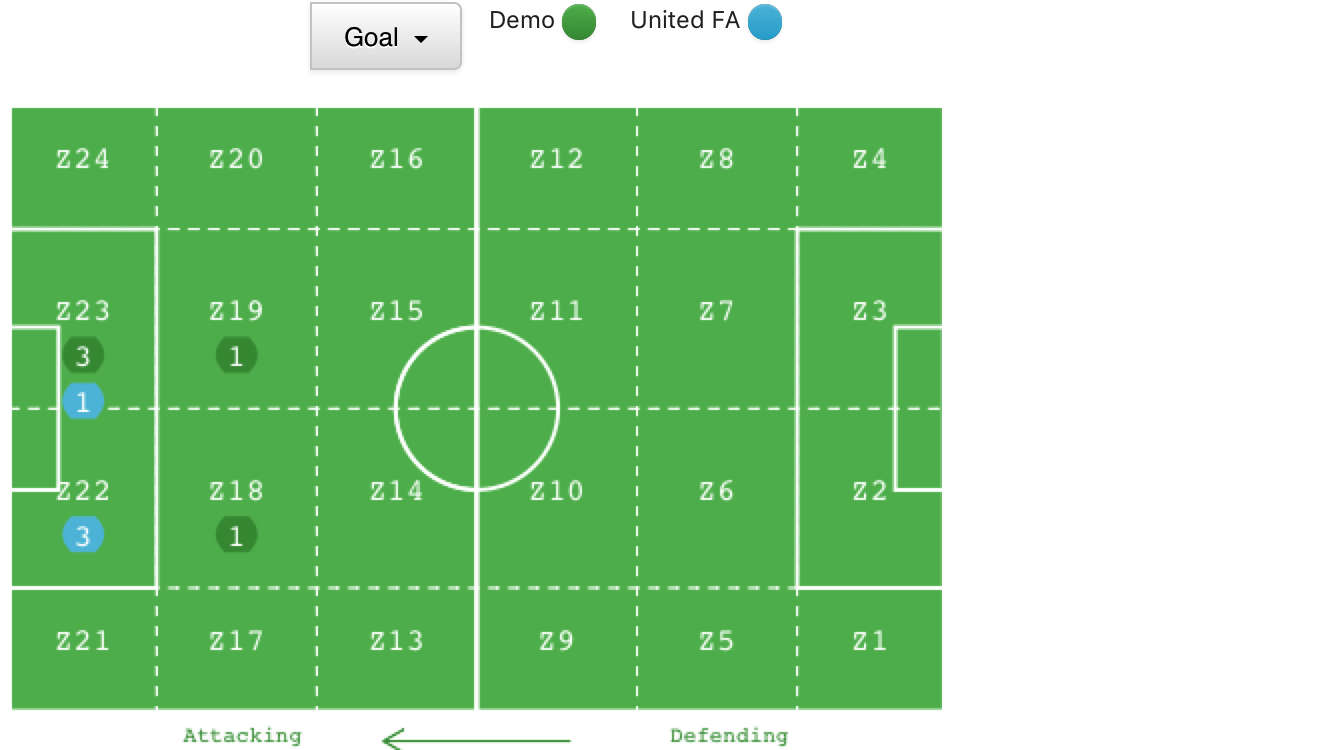This screenshot has width=1334, height=750.
Task: Click the Z14 zone label
Action: point(397,491)
